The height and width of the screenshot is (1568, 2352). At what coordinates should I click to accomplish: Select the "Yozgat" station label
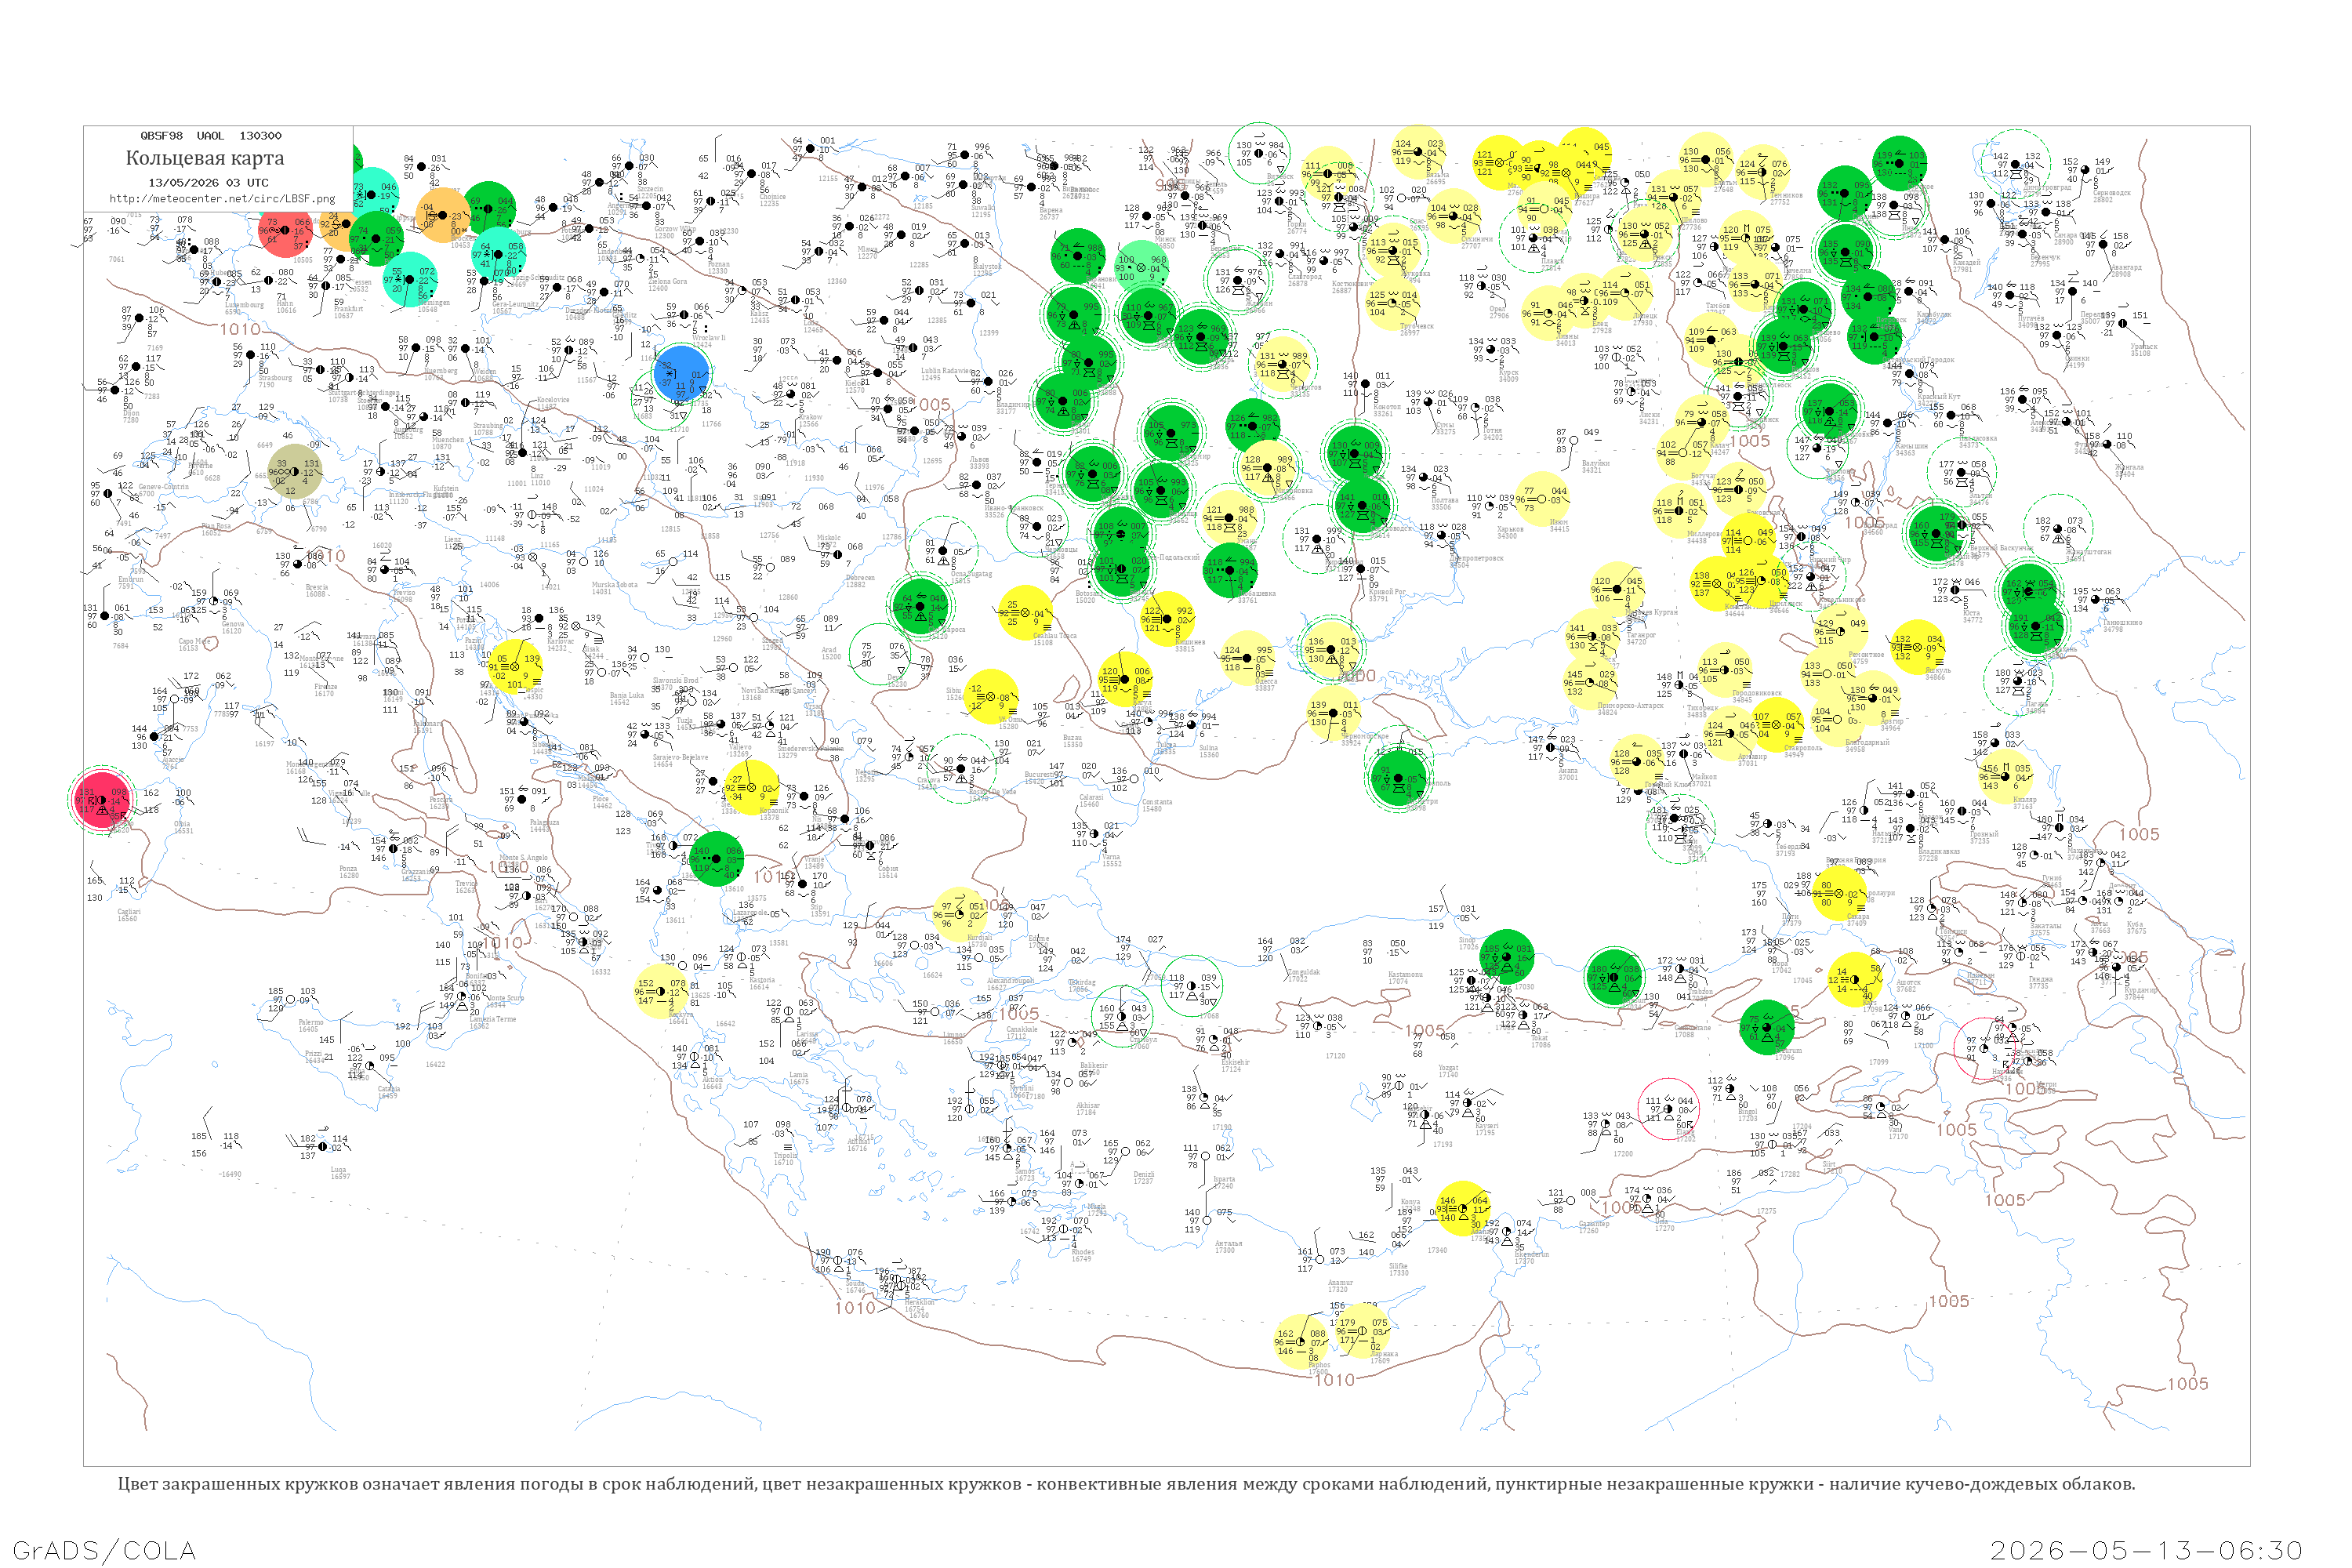click(1448, 1068)
